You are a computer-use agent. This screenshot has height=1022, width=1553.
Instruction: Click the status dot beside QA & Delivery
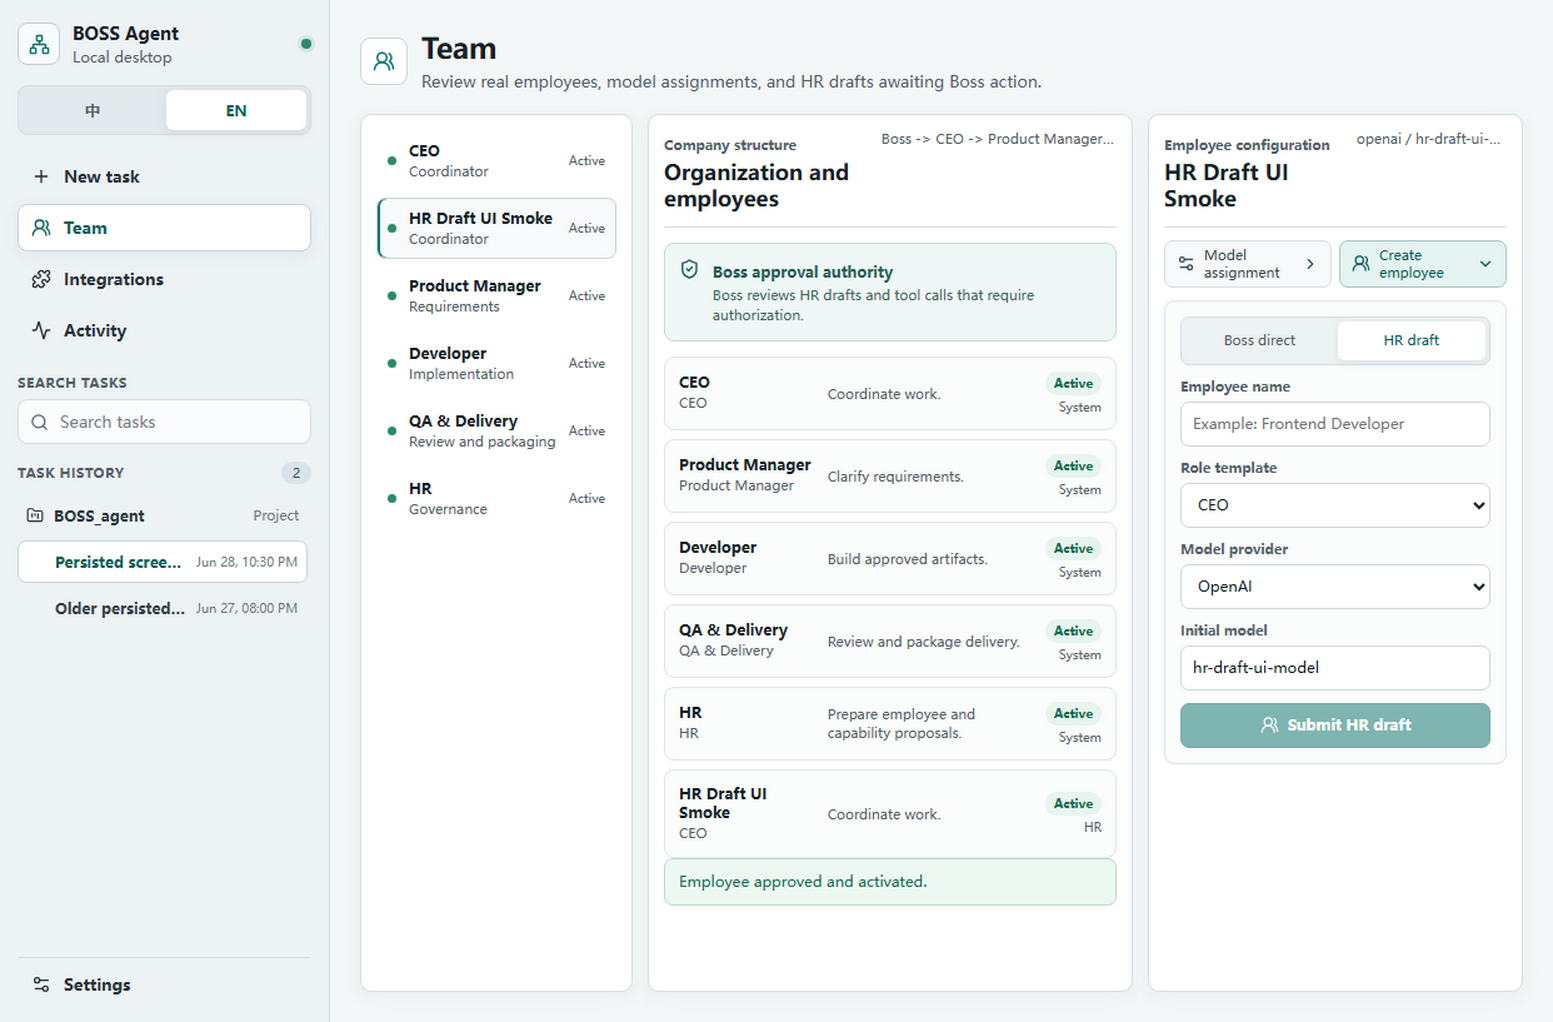pyautogui.click(x=392, y=431)
